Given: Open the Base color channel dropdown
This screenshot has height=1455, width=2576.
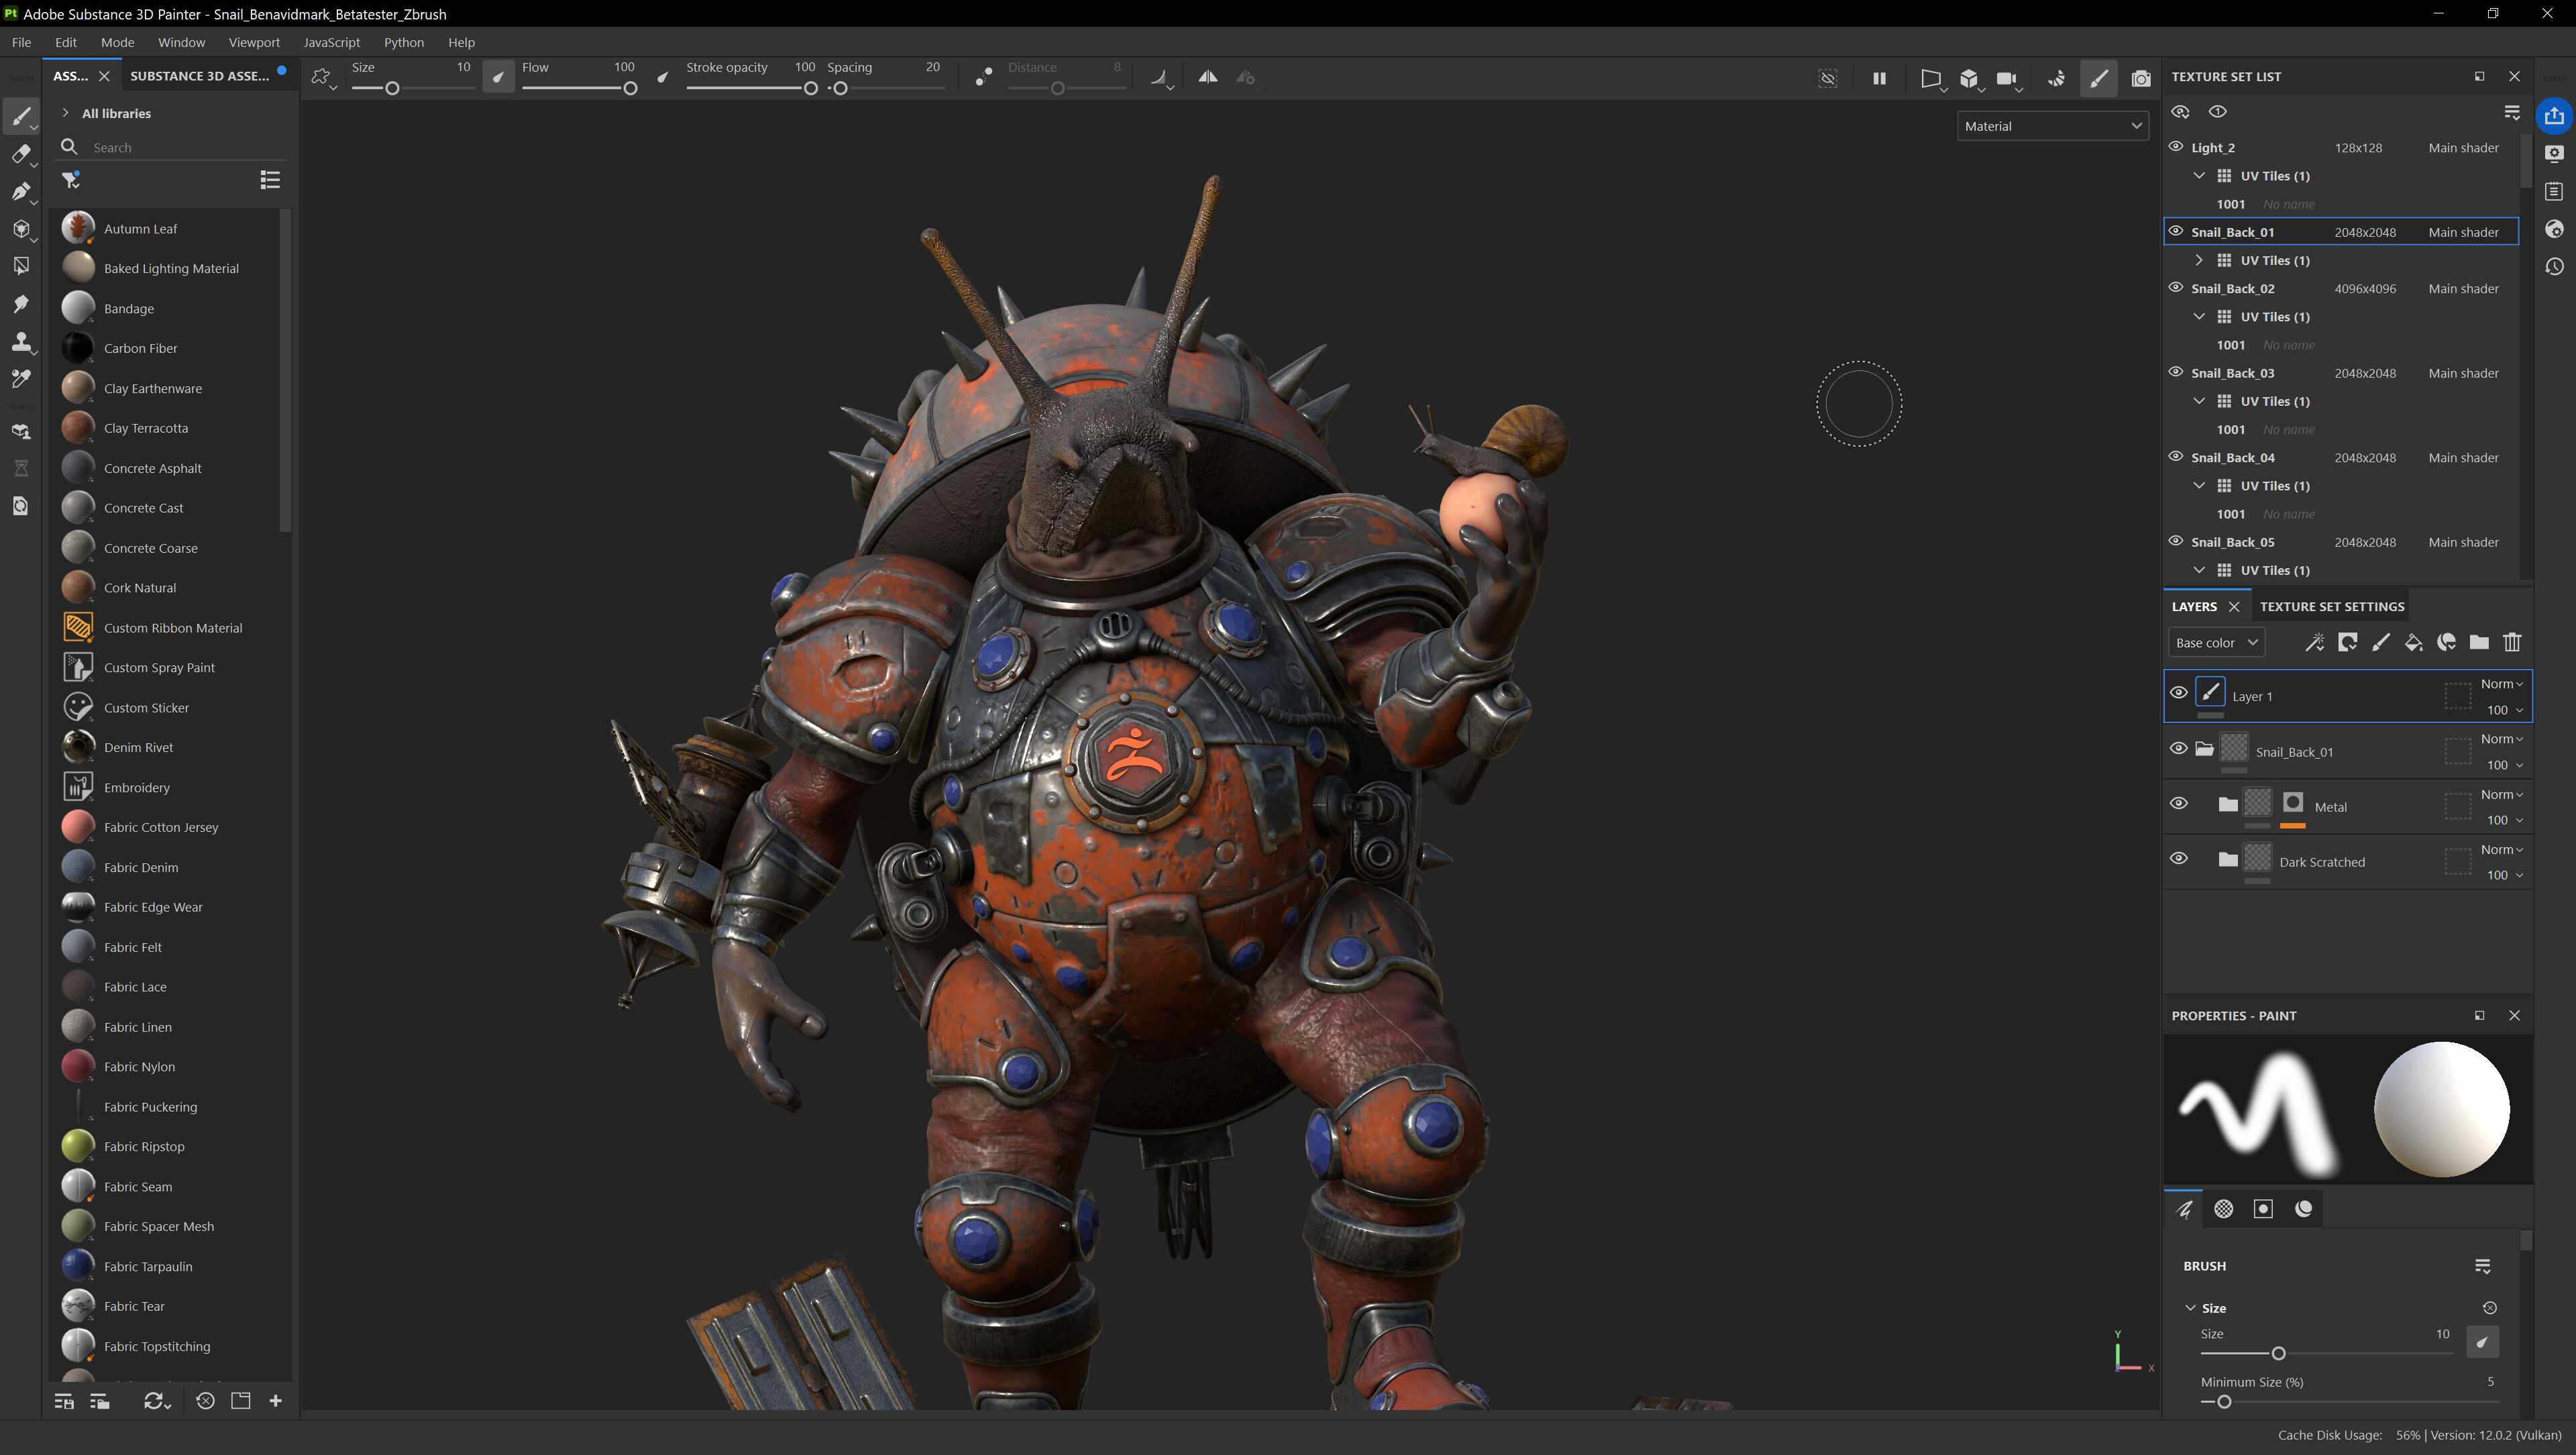Looking at the screenshot, I should tap(2216, 643).
